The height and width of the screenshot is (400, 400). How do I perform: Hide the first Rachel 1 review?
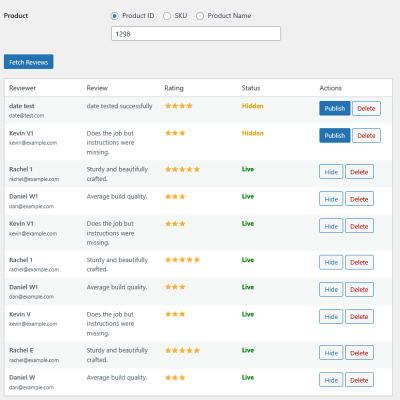[x=331, y=172]
